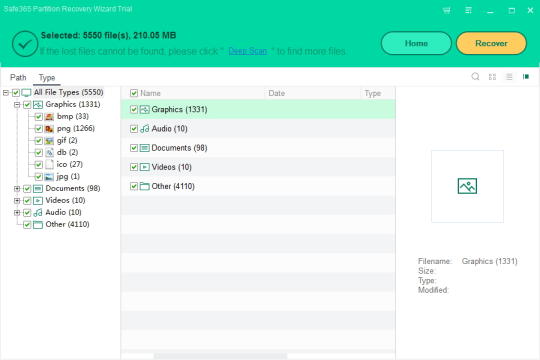540x360 pixels.
Task: Sort by the Type column header
Action: tap(373, 93)
